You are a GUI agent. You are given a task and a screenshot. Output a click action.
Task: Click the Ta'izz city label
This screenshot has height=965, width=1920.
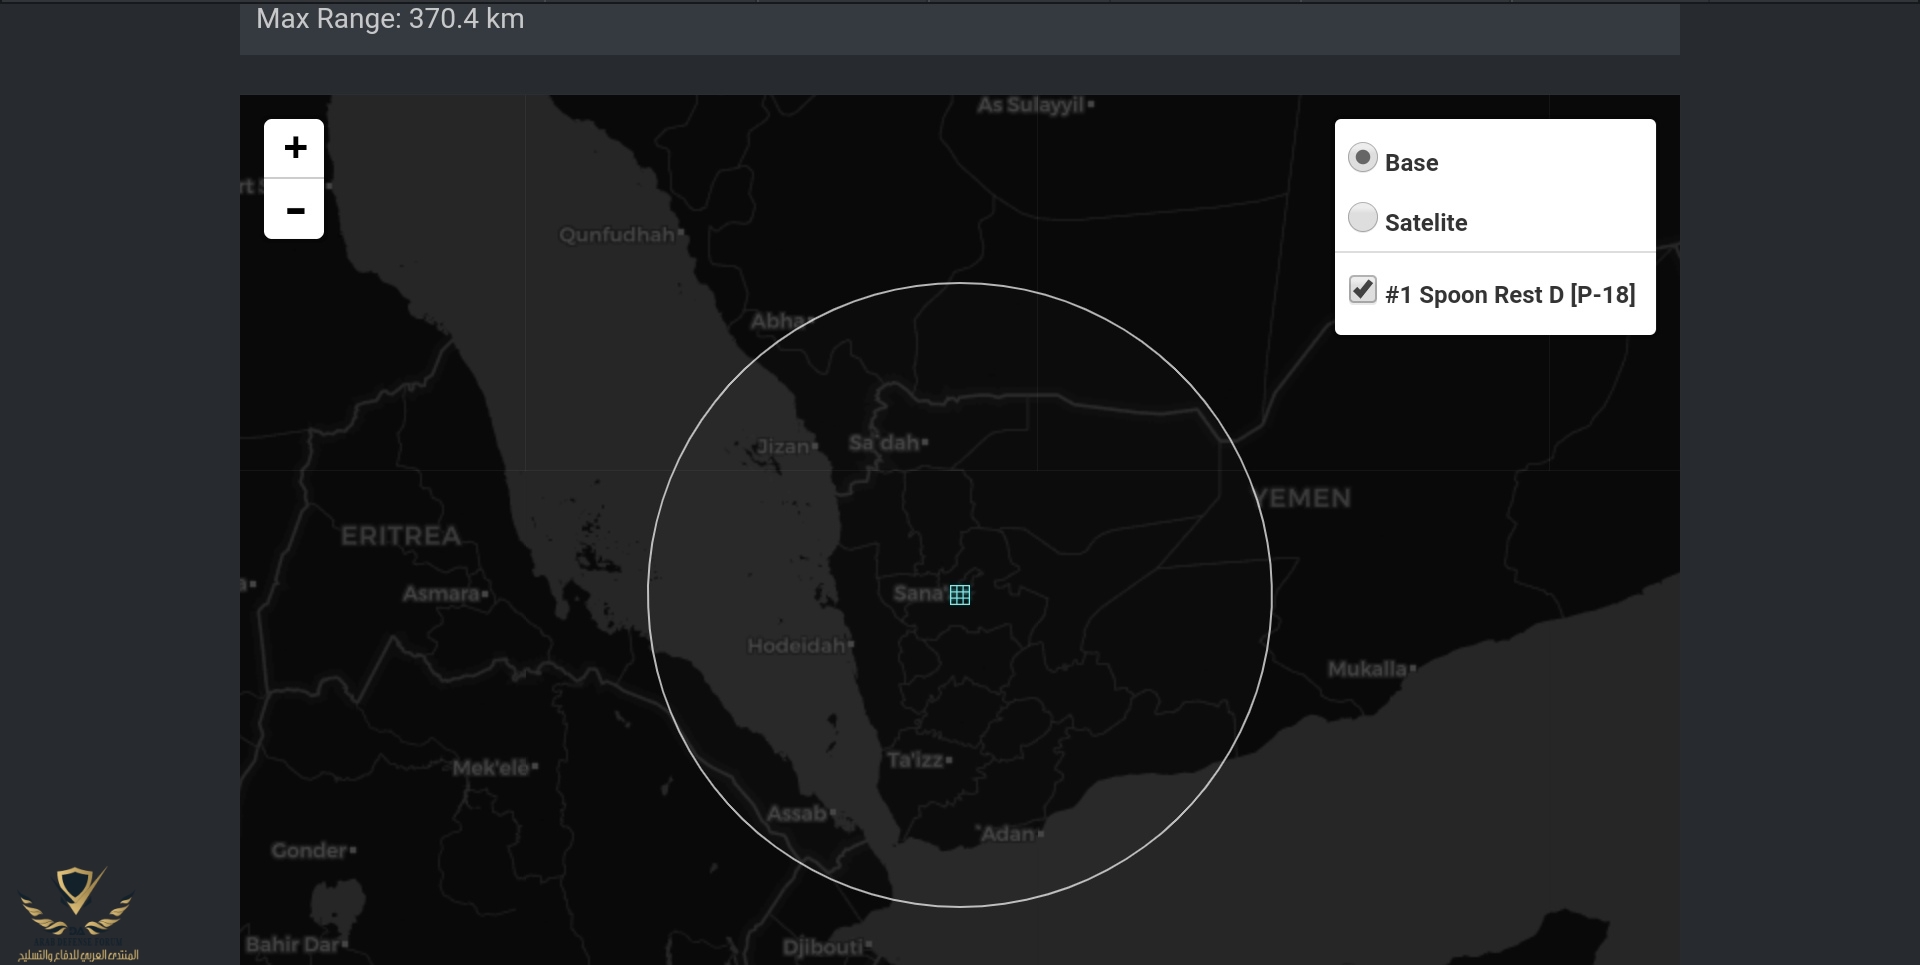coord(916,760)
